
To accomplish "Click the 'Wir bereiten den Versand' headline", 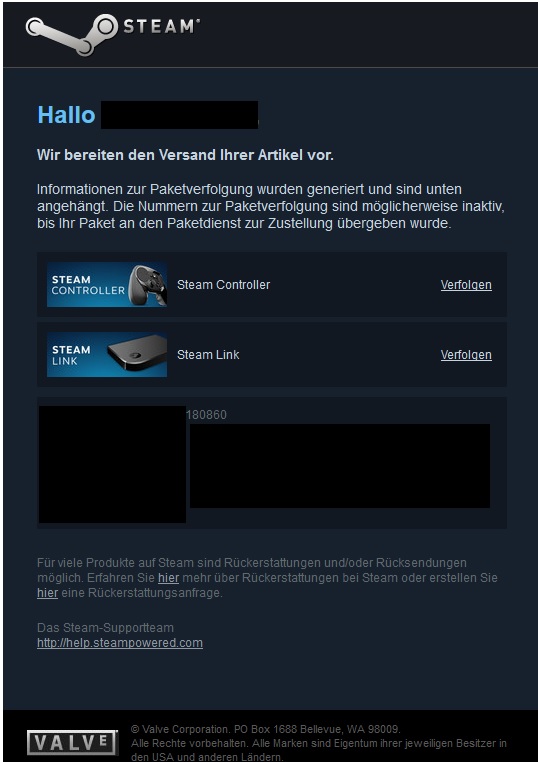I will (185, 156).
